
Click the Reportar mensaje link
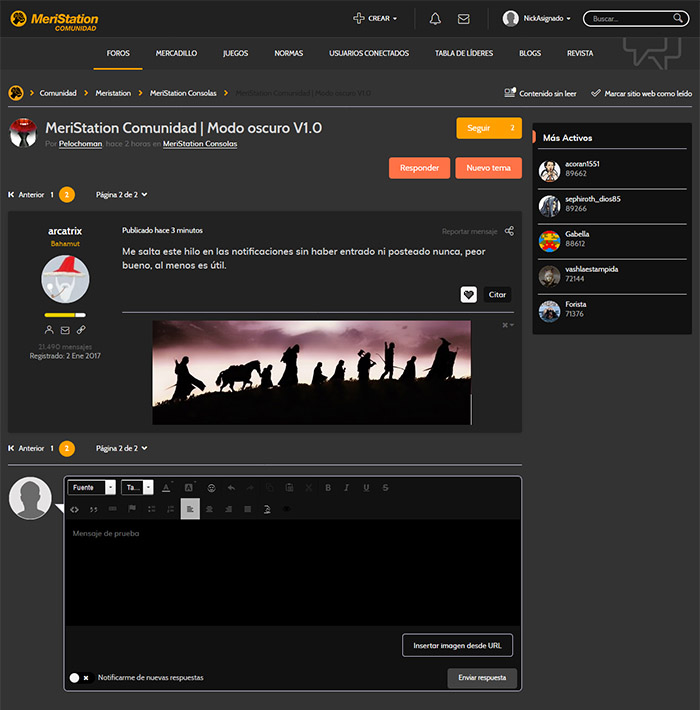(470, 231)
